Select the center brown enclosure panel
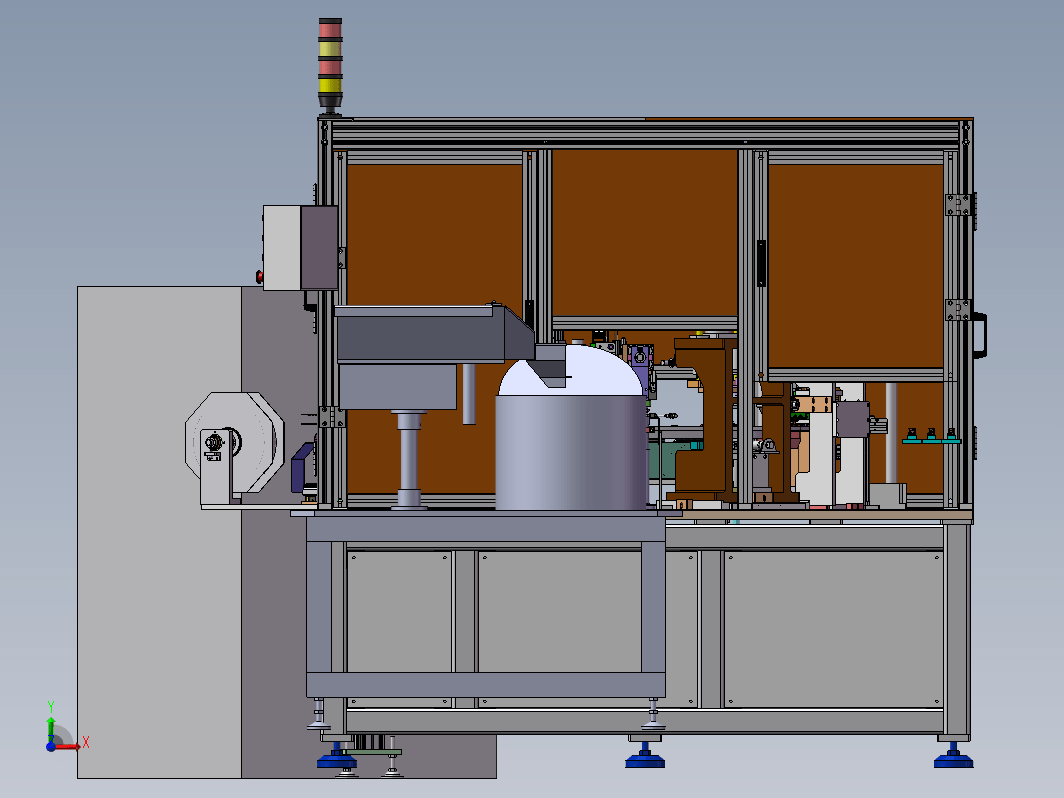Viewport: 1064px width, 798px height. click(x=645, y=233)
